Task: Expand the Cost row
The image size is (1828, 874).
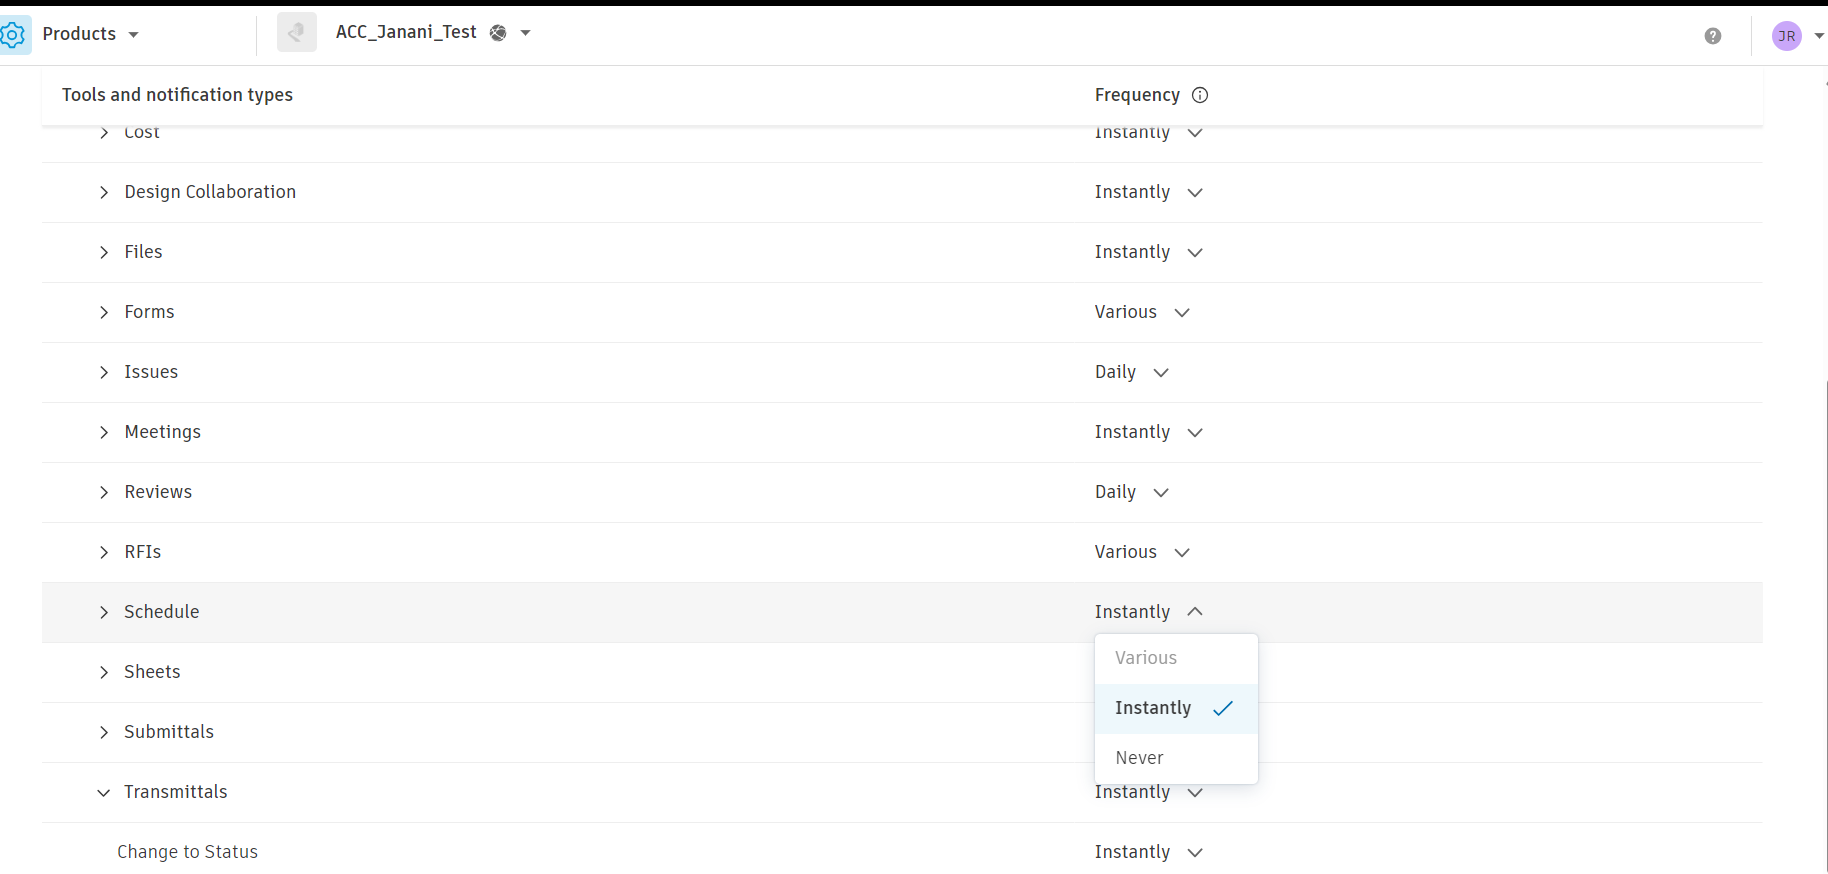Action: (104, 133)
